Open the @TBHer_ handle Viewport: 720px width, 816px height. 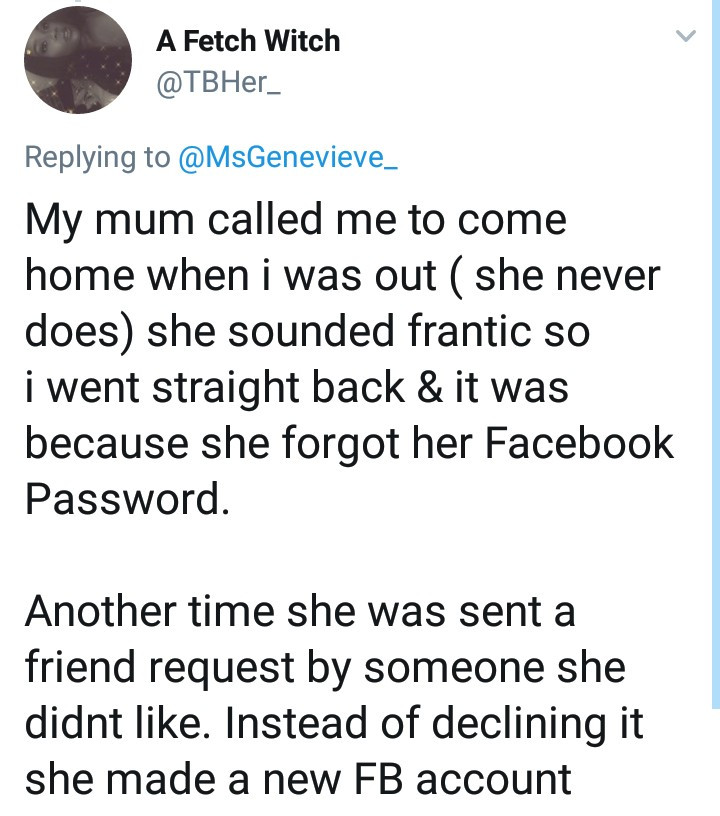tap(218, 82)
